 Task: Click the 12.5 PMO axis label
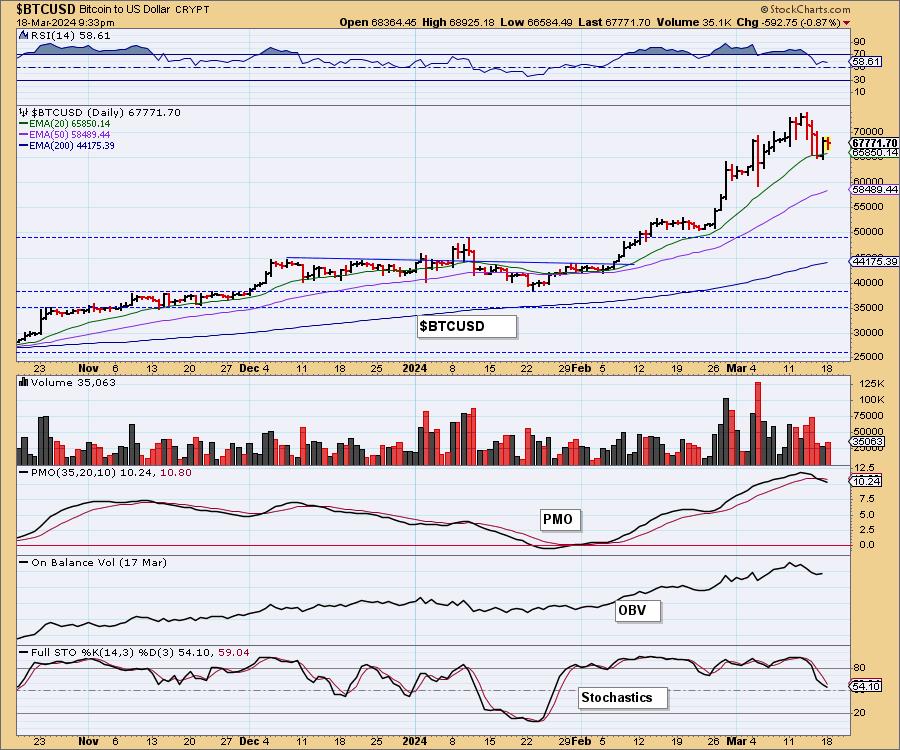pos(864,468)
